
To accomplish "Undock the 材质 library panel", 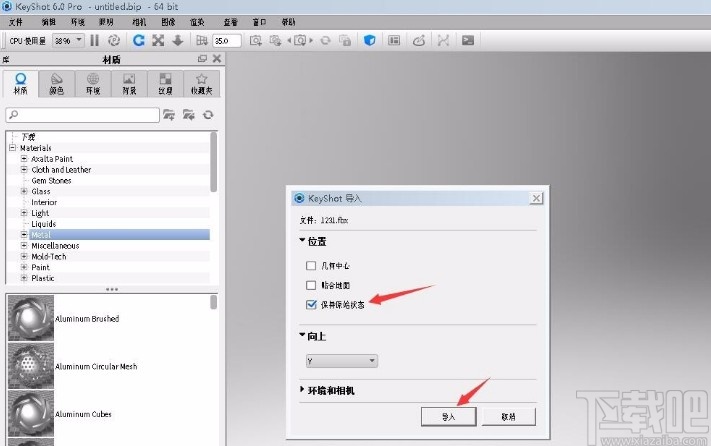I will 202,58.
